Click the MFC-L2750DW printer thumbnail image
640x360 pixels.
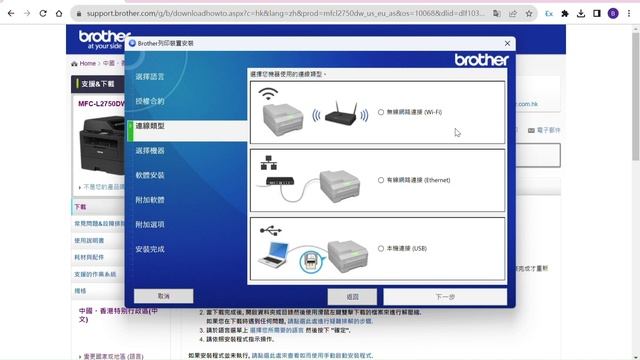point(102,145)
